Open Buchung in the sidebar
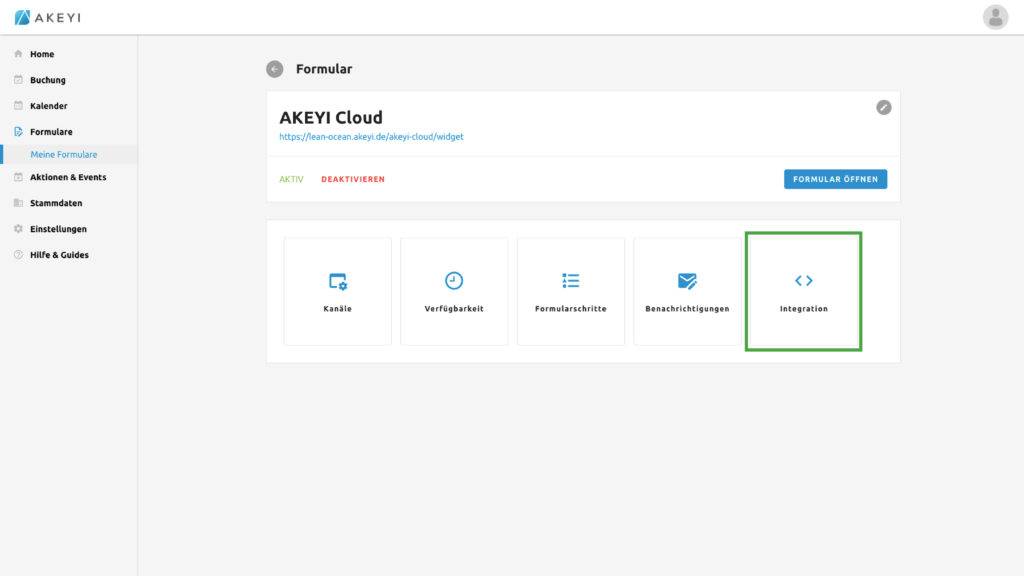The image size is (1024, 576). (47, 80)
